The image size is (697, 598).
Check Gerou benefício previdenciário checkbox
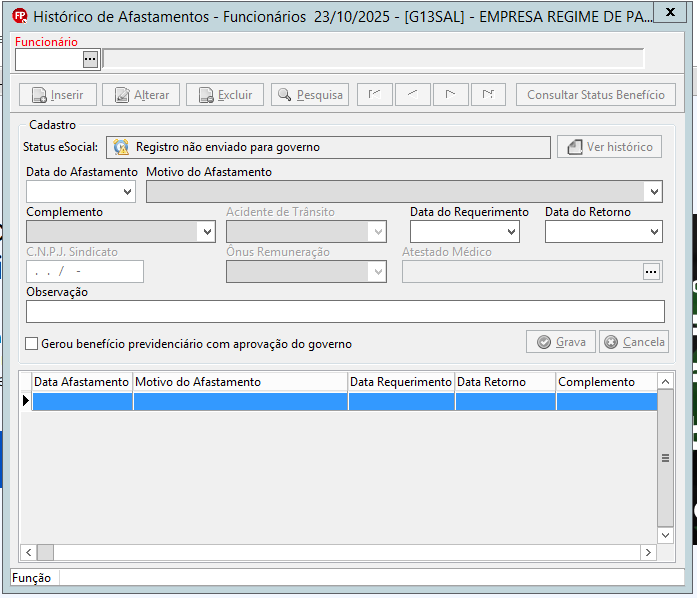32,344
